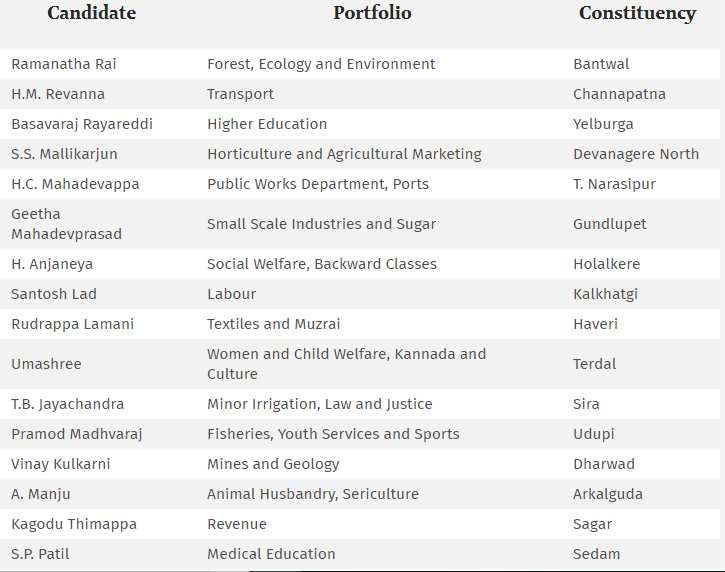Select the Sedam constituency cell
This screenshot has width=725, height=572.
[596, 554]
